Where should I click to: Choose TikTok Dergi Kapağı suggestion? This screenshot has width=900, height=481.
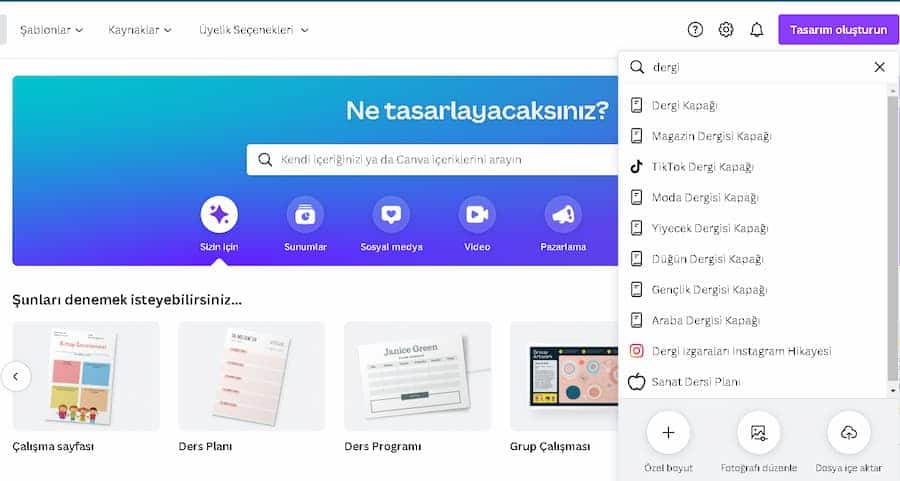coord(702,167)
